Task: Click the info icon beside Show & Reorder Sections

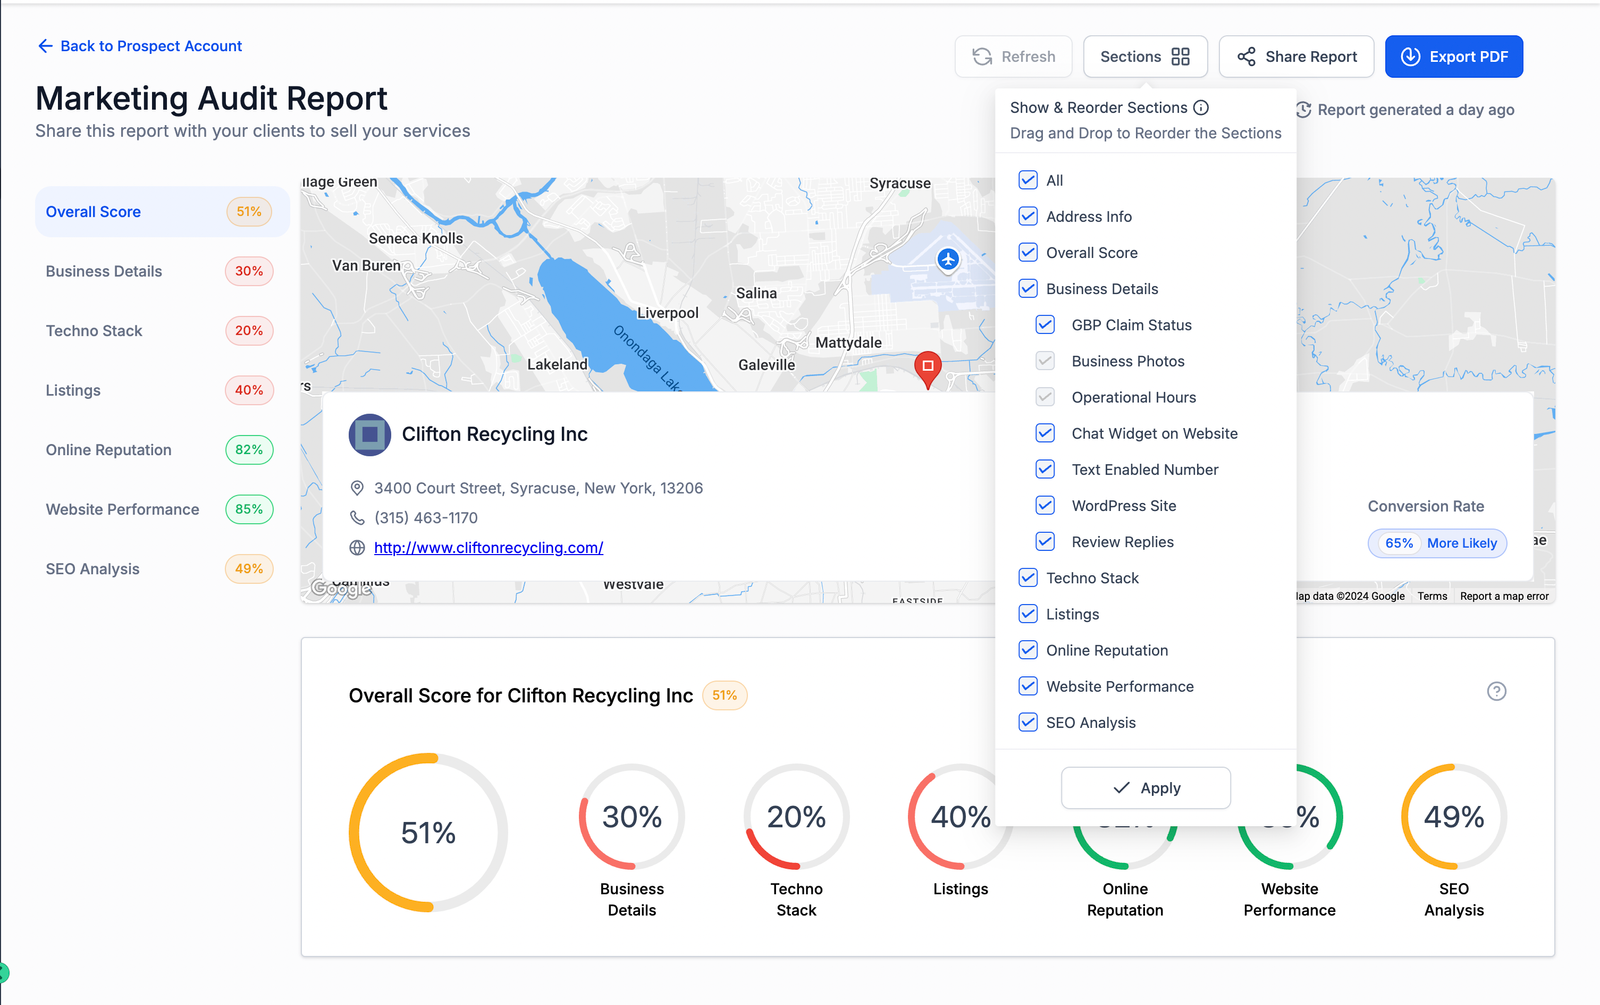Action: click(x=1201, y=108)
